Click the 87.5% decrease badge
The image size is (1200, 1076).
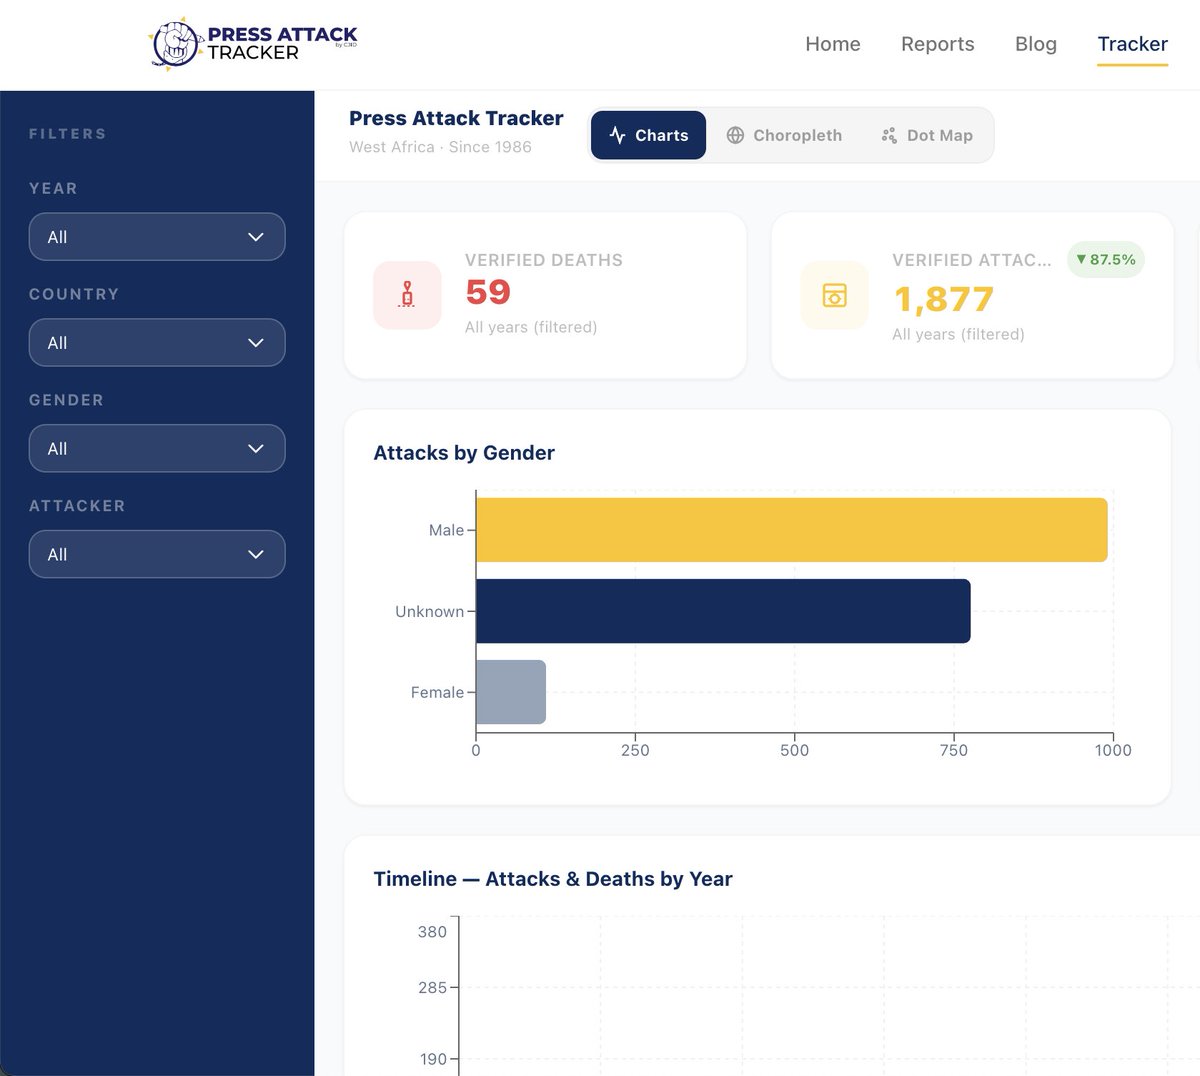[1106, 260]
